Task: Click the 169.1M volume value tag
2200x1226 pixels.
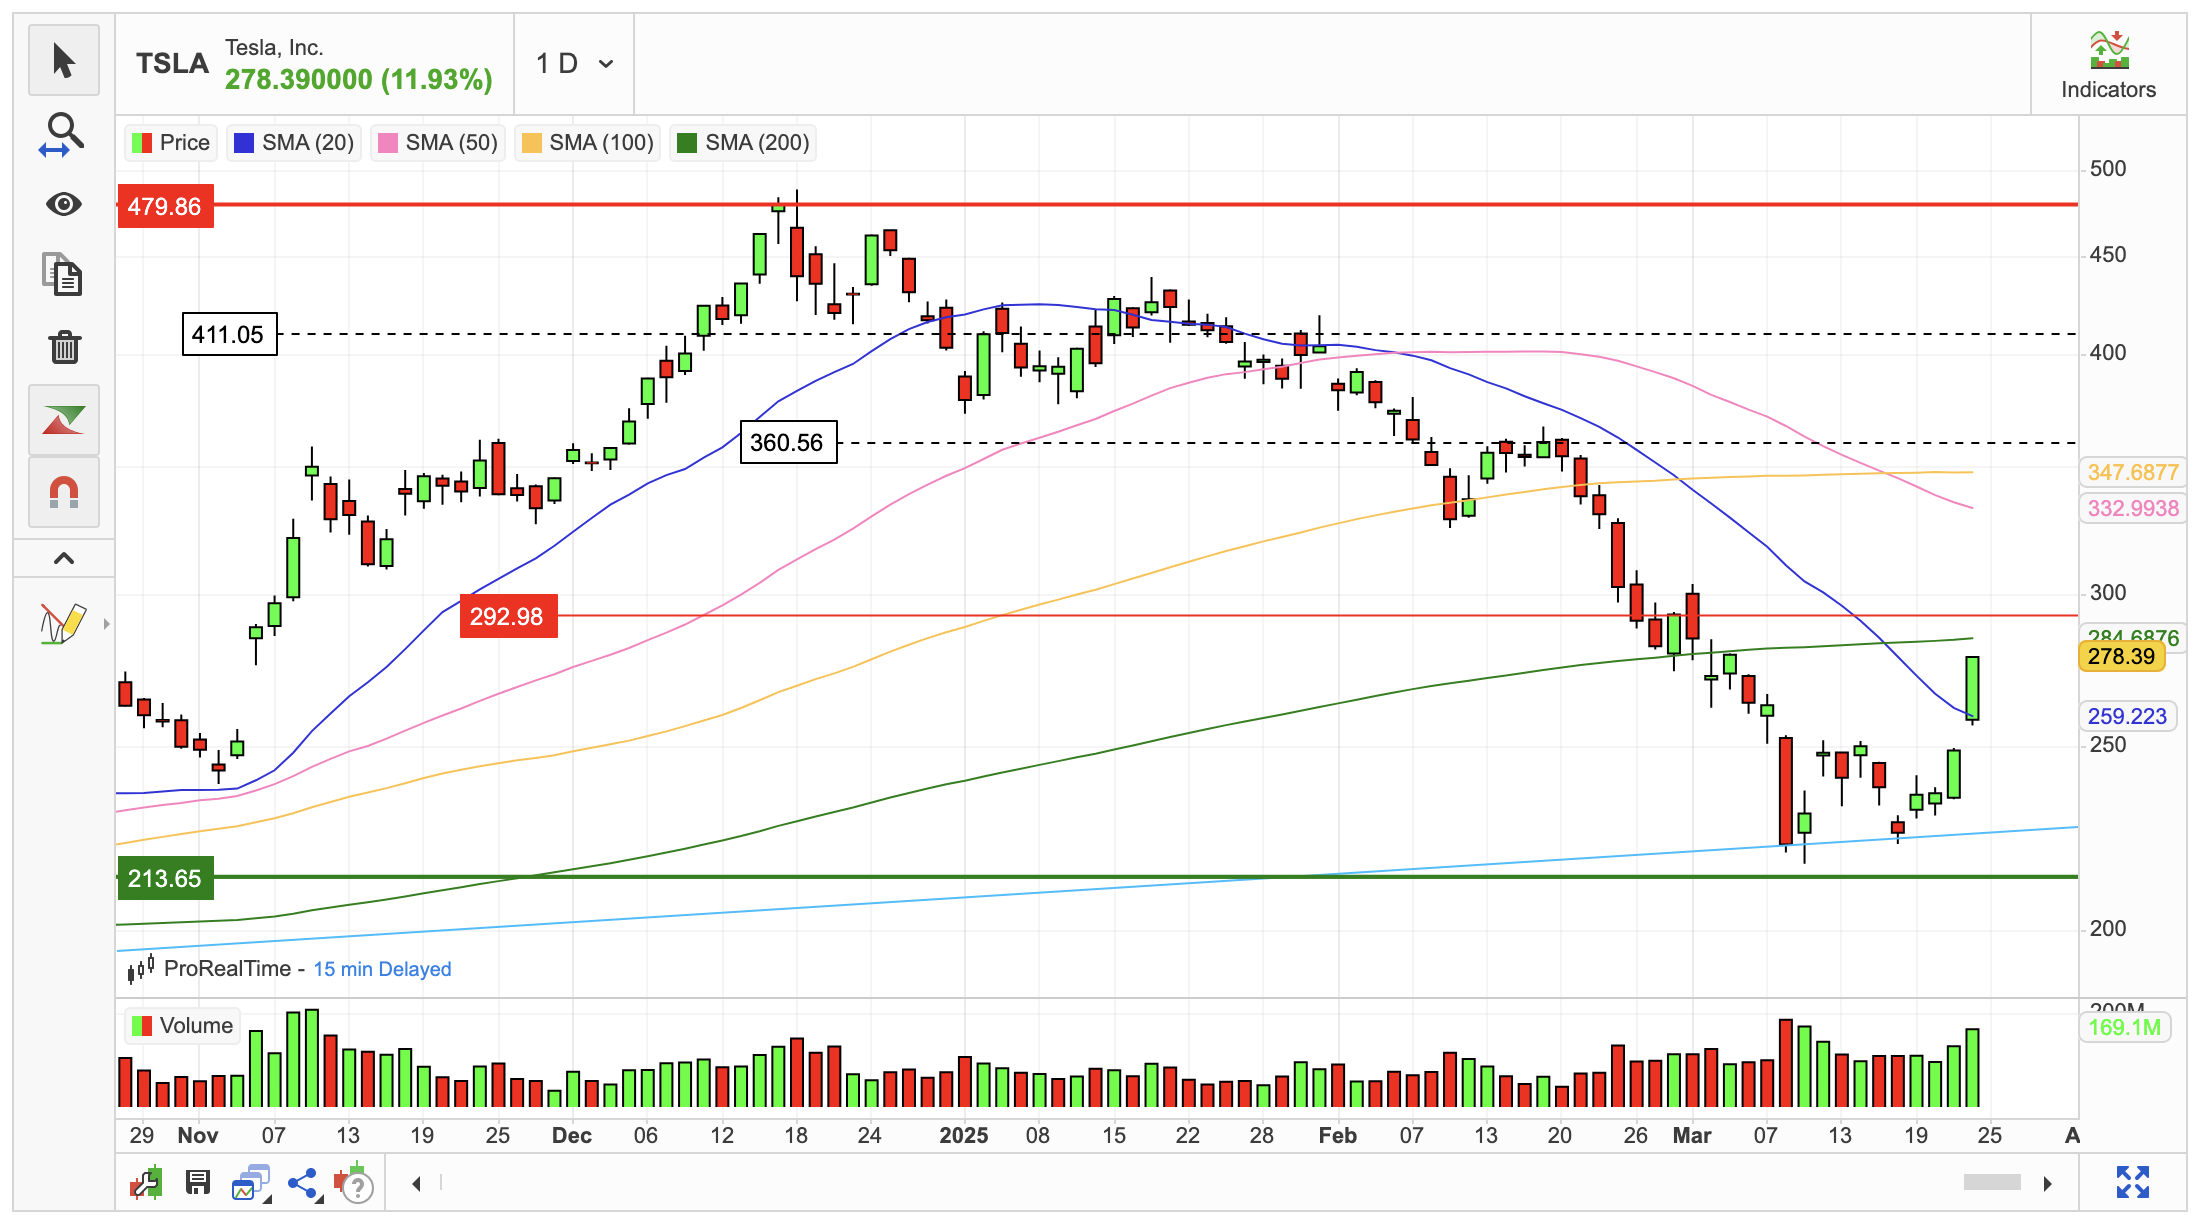Action: pyautogui.click(x=2124, y=1028)
